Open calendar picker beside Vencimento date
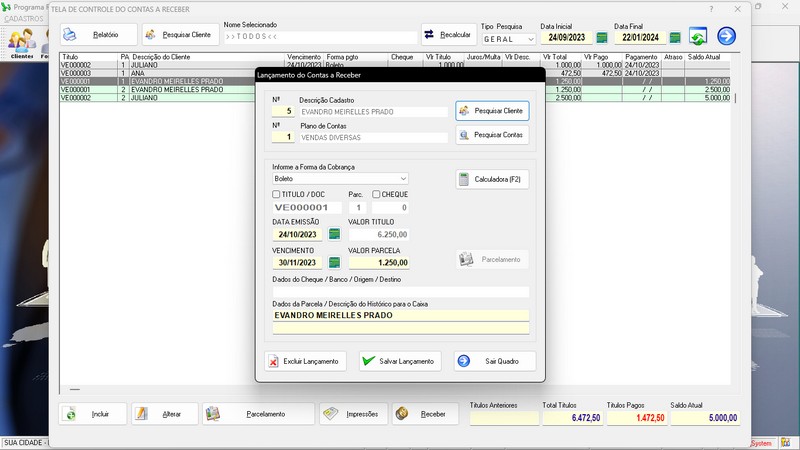This screenshot has height=450, width=800. point(334,262)
